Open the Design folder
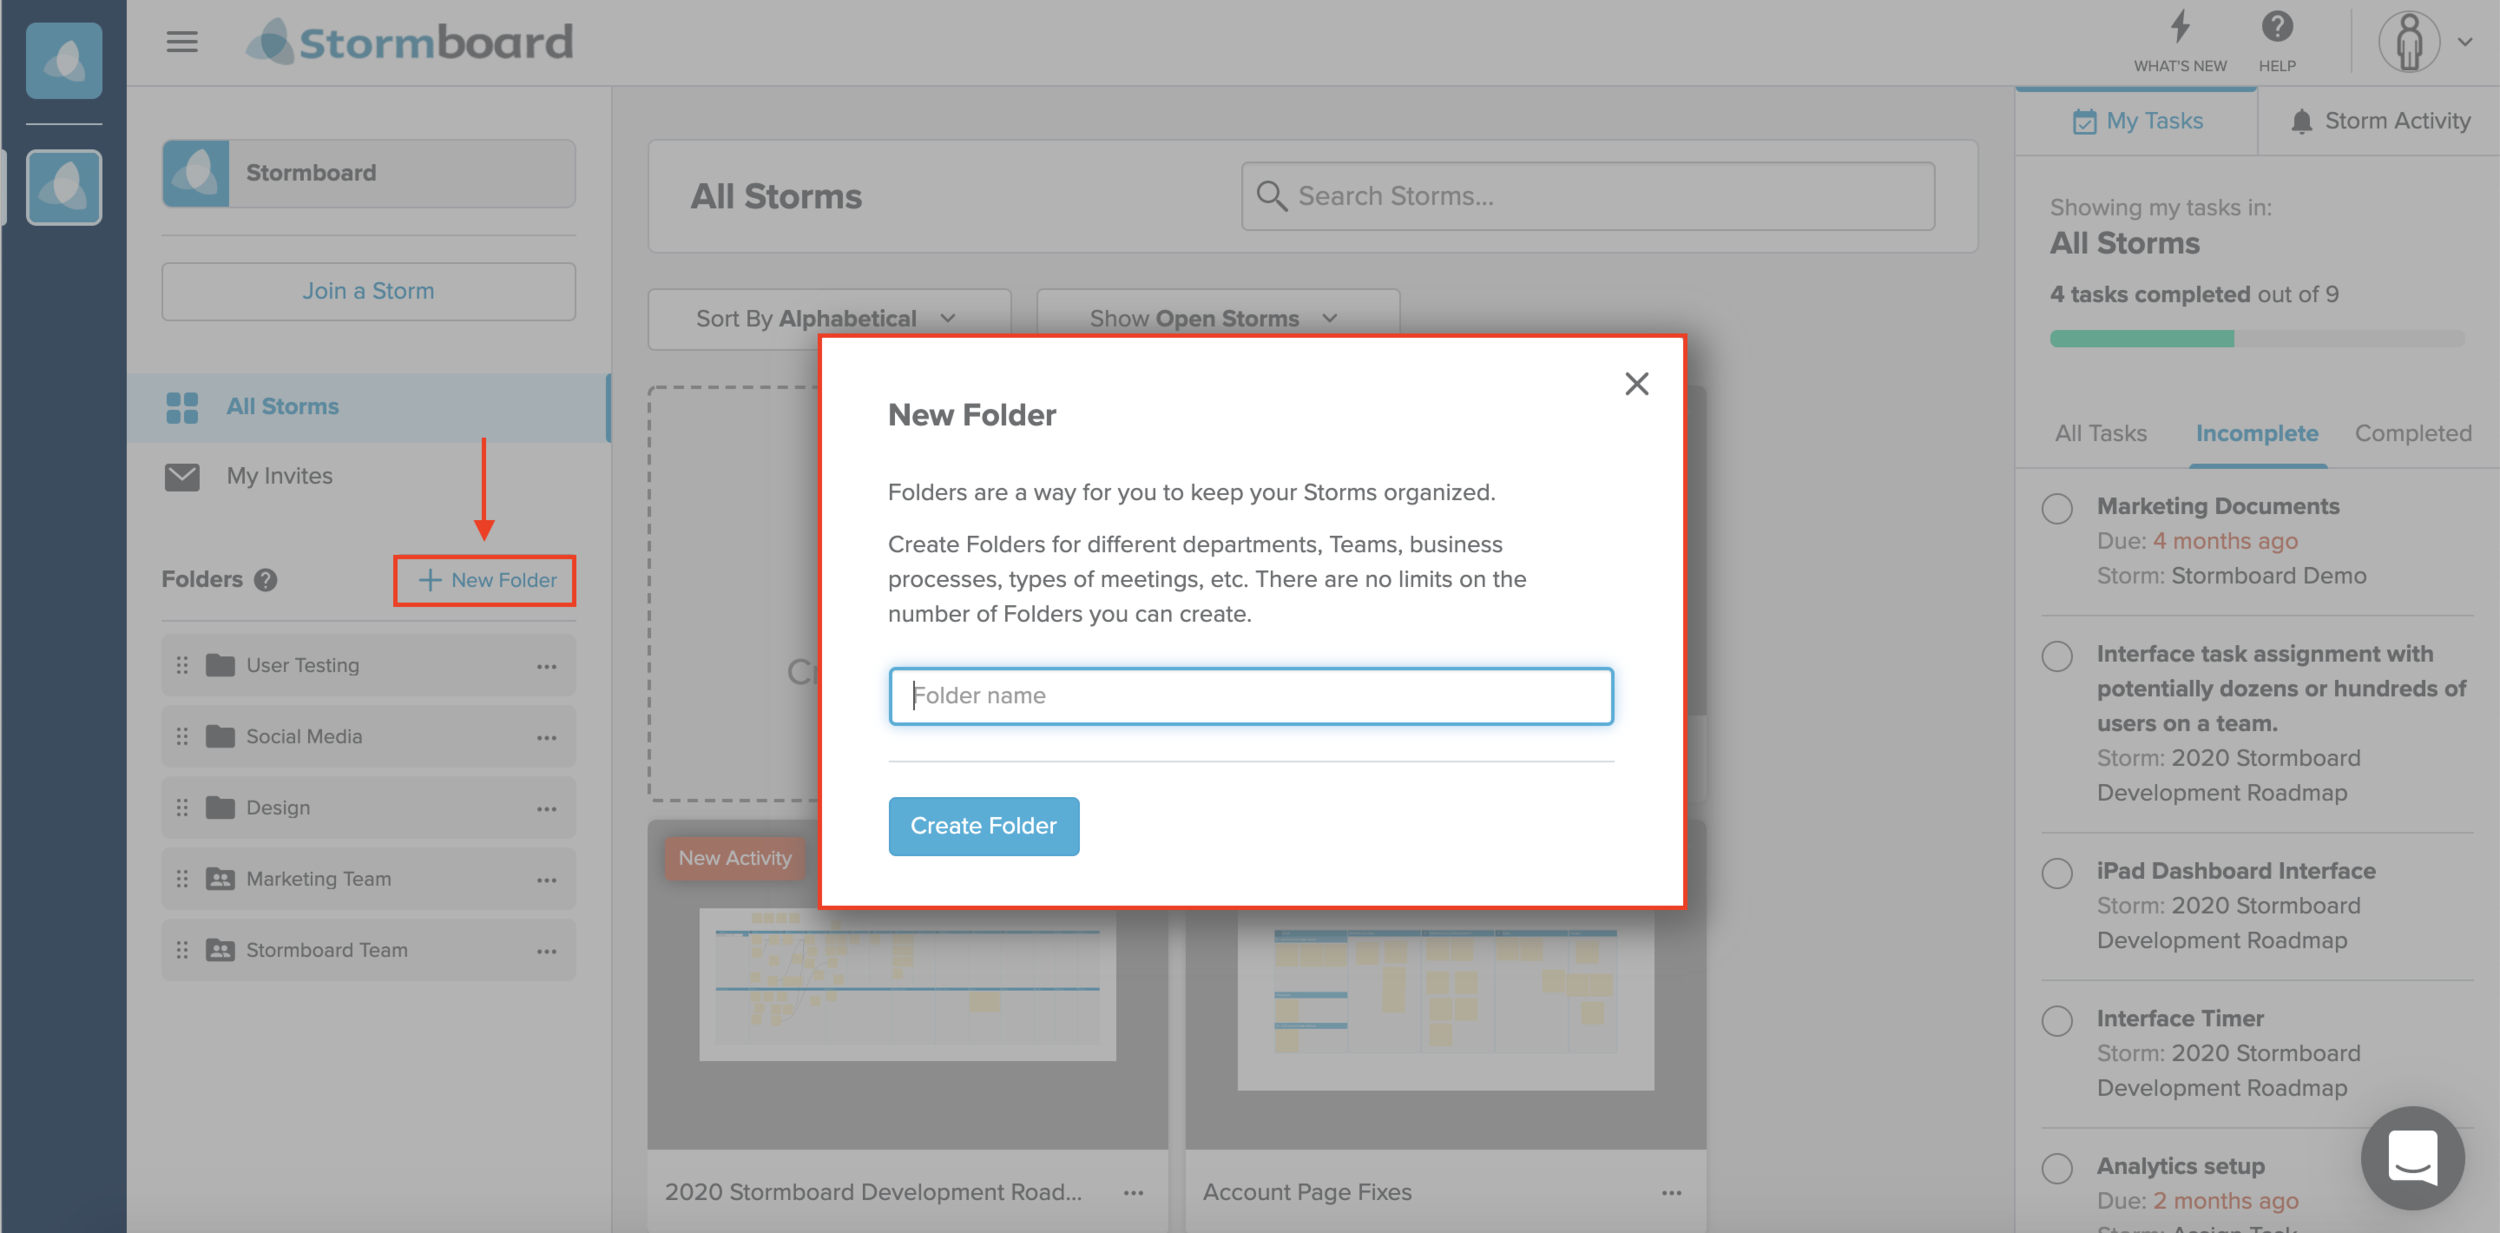Viewport: 2500px width, 1233px height. [x=369, y=807]
